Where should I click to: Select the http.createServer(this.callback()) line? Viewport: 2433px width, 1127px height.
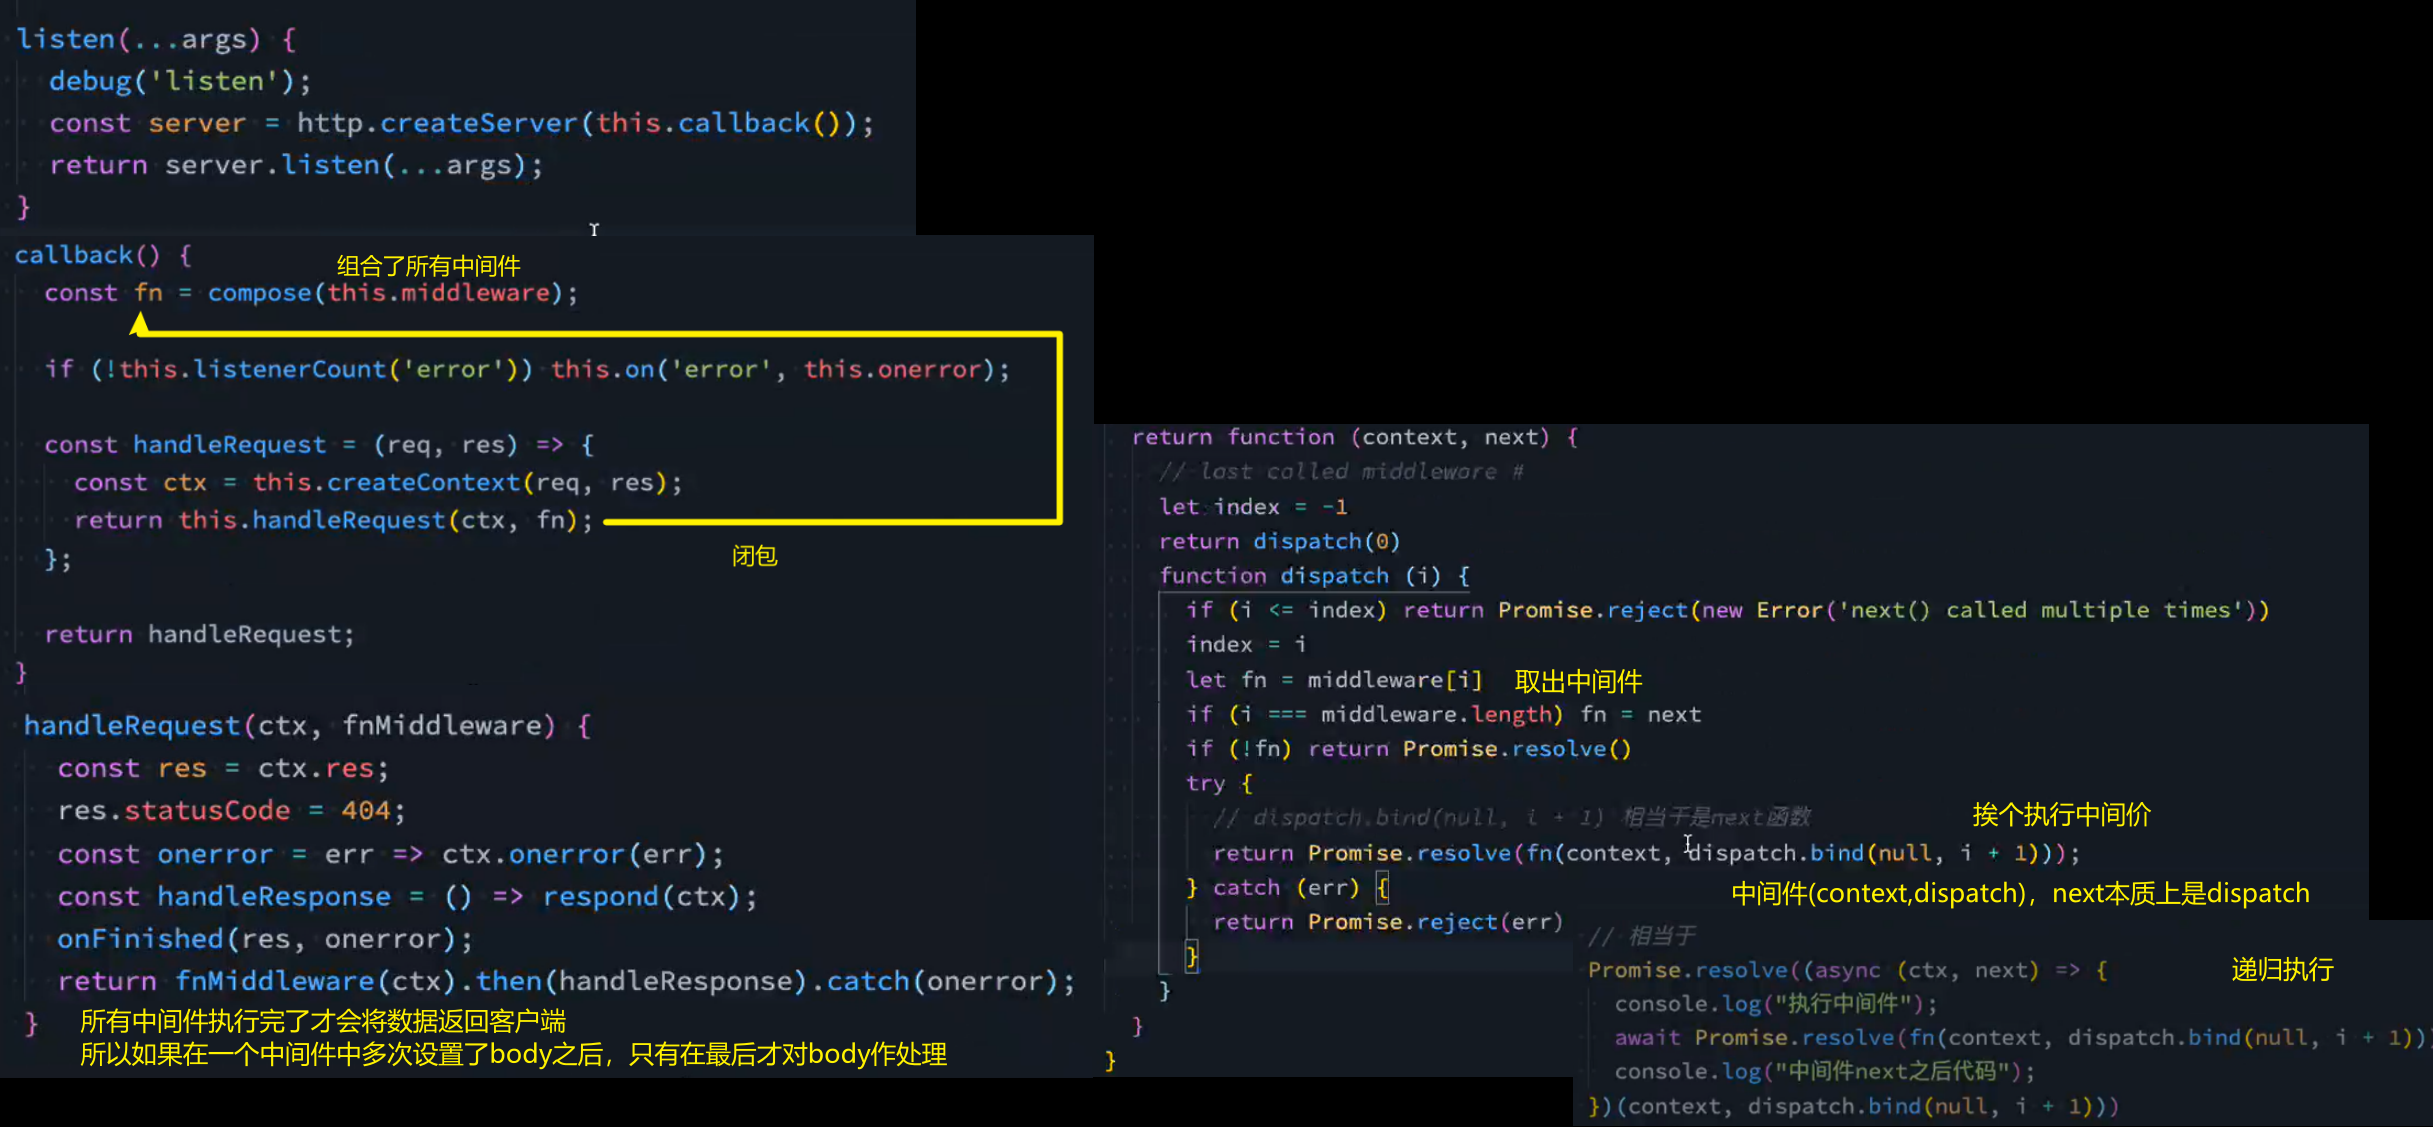coord(462,123)
